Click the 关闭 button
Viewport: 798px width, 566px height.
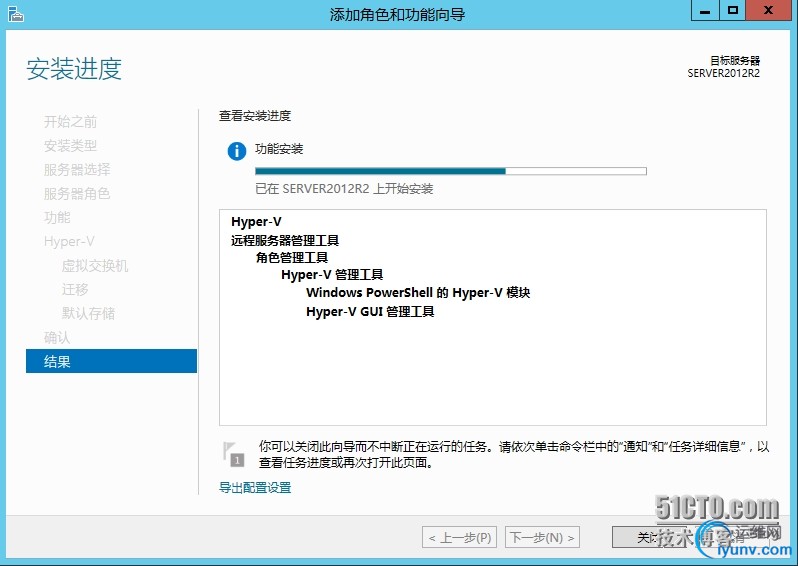650,537
